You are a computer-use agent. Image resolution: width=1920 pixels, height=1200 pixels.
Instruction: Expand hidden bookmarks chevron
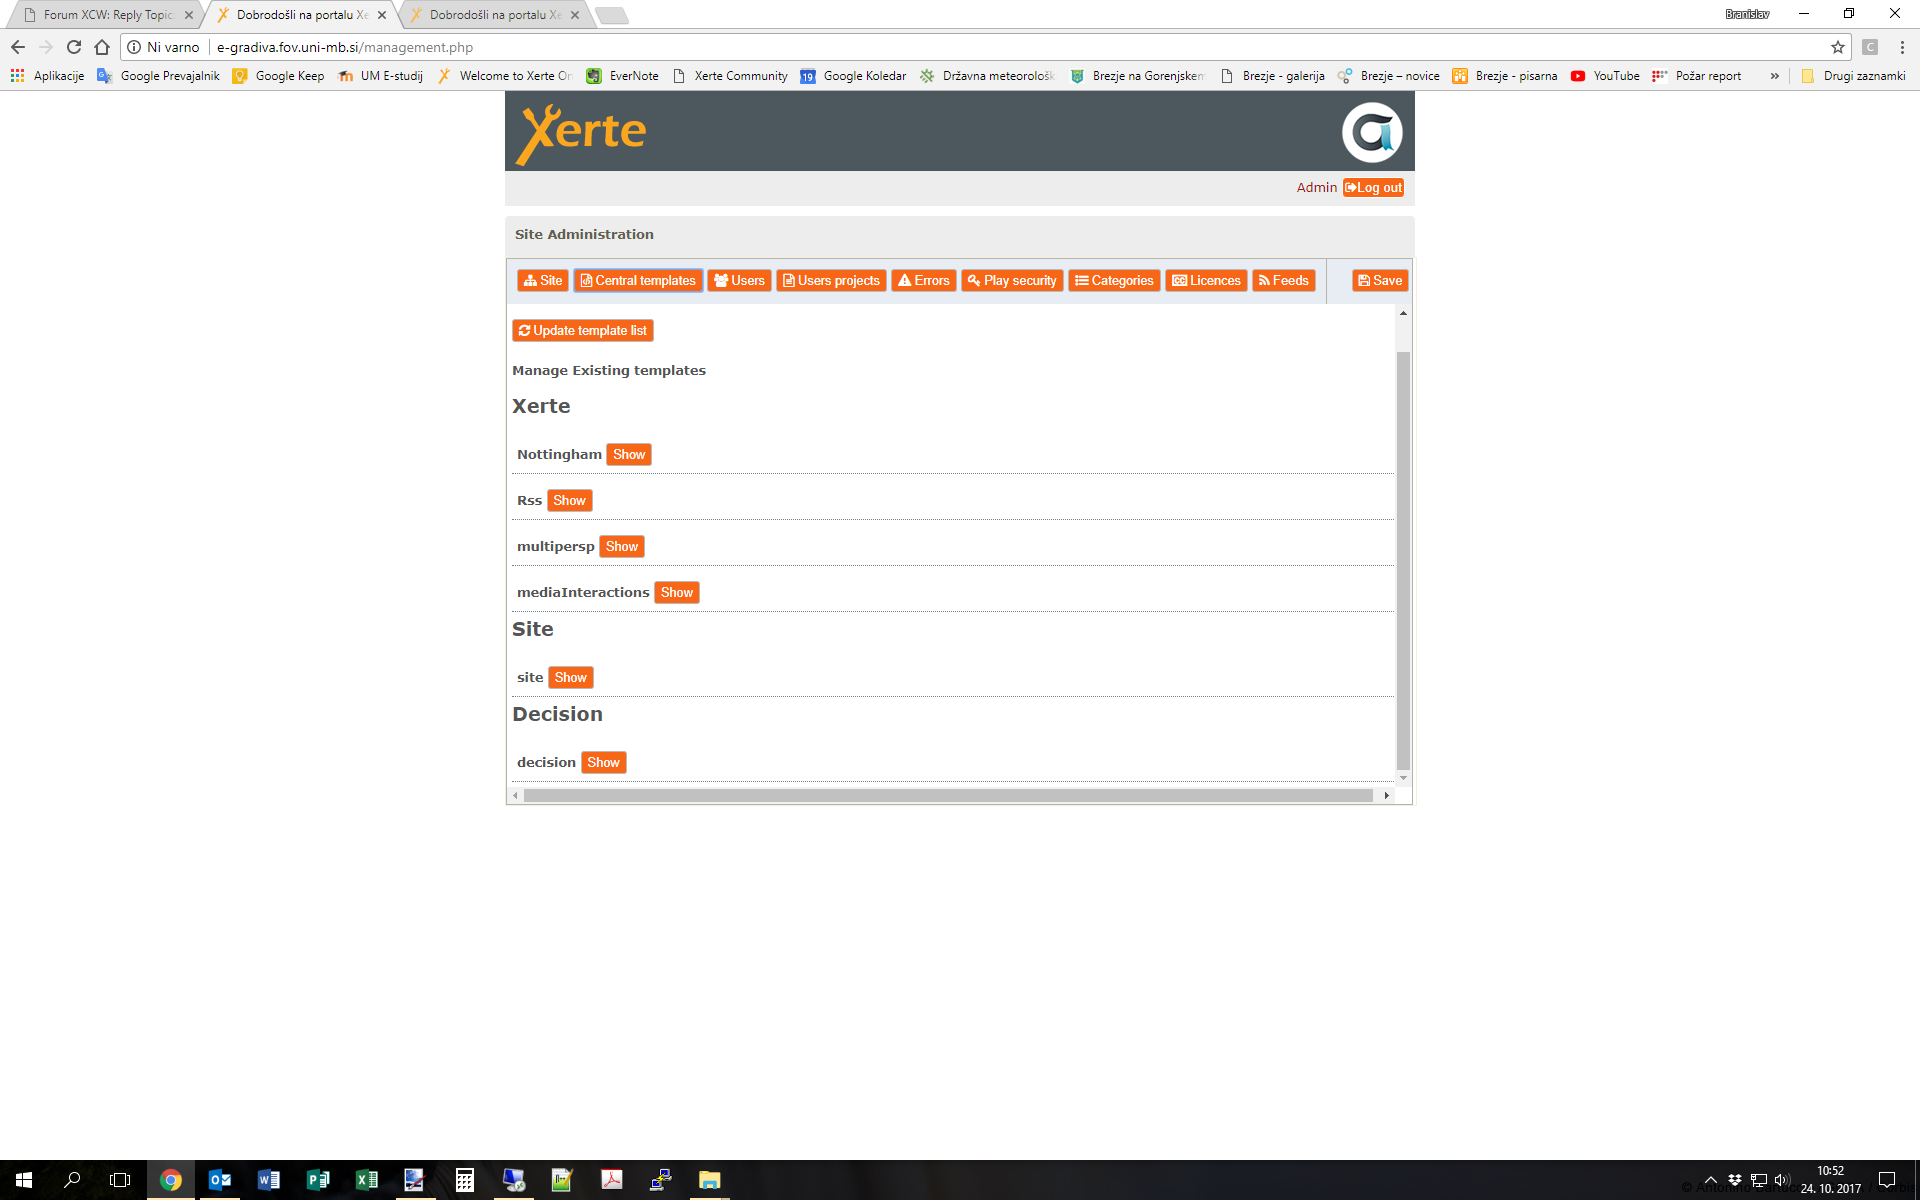(x=1775, y=76)
